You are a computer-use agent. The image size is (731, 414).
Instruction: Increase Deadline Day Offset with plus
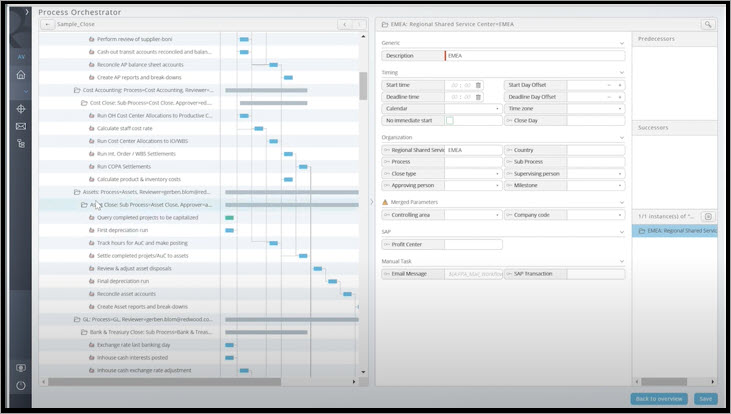click(620, 97)
